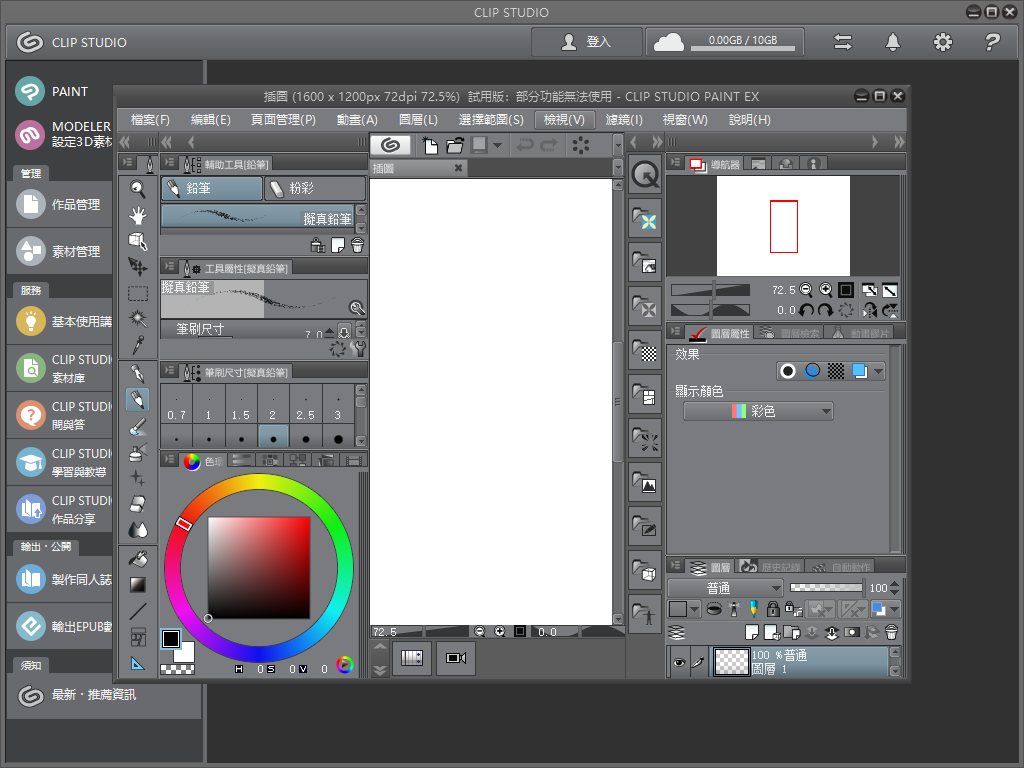Open the 圖層(L) menu

click(418, 120)
